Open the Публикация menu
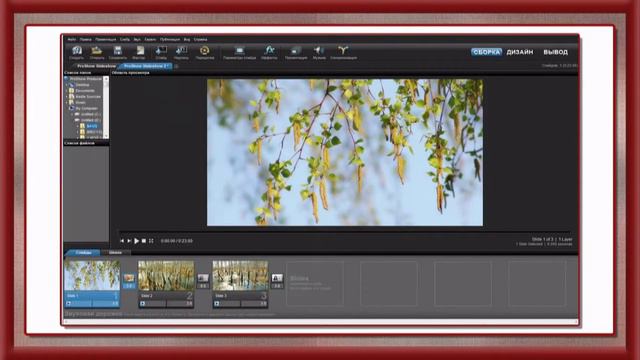This screenshot has height=360, width=640. point(170,40)
